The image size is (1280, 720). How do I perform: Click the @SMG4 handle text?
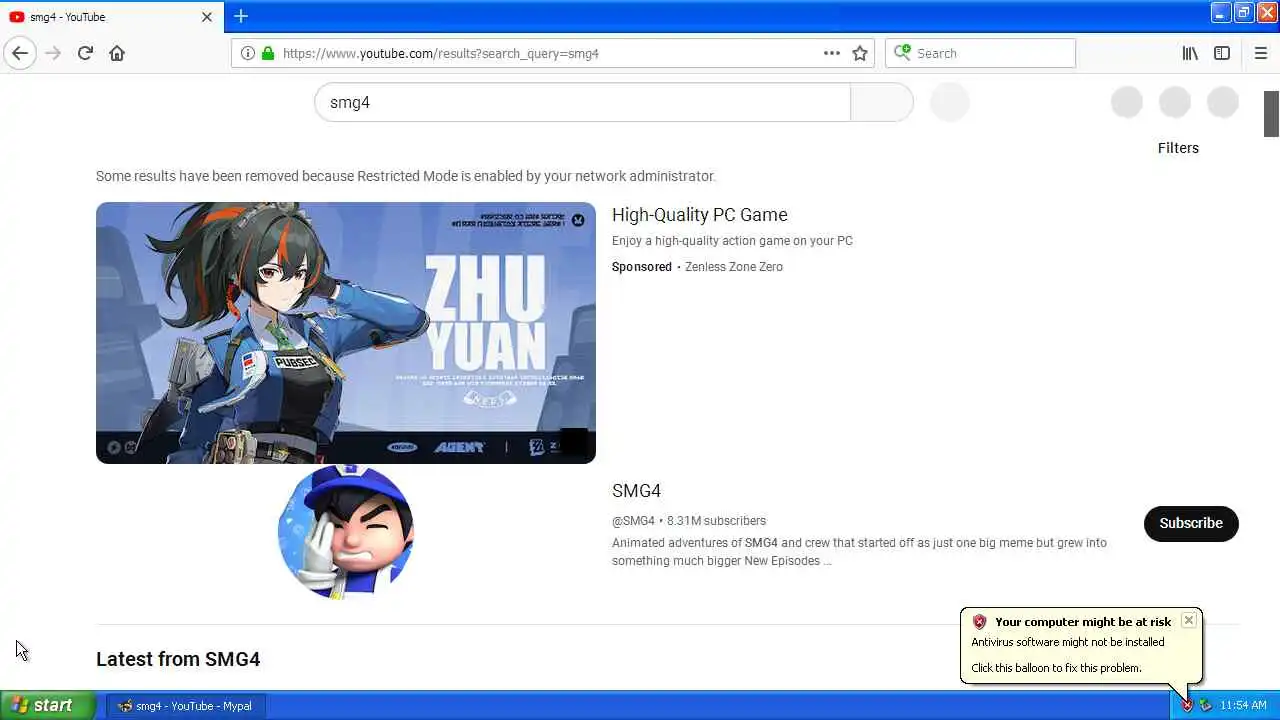pyautogui.click(x=633, y=521)
